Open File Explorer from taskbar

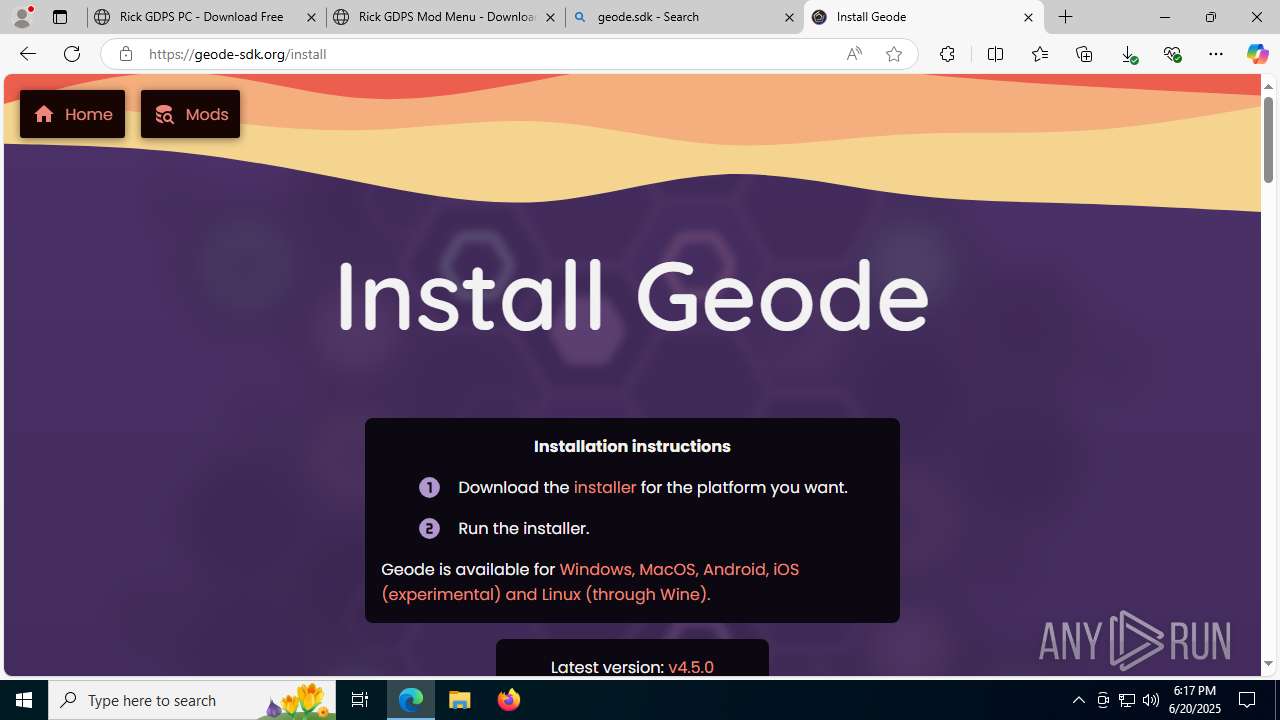tap(460, 700)
